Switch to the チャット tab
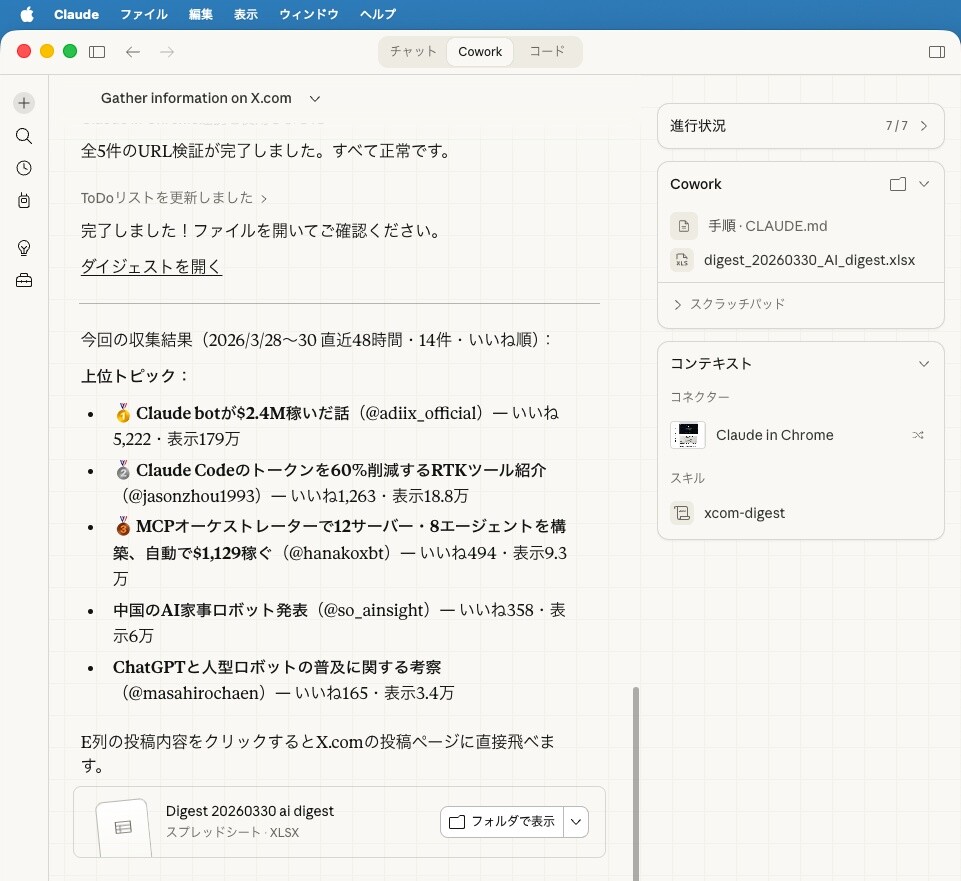961x881 pixels. (413, 51)
